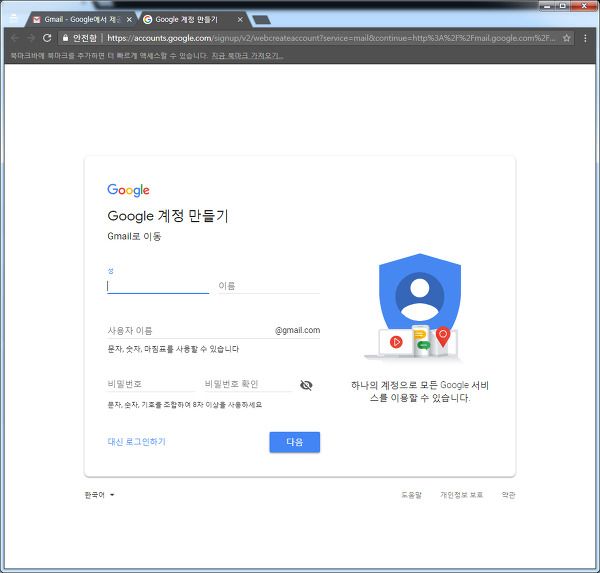
Task: Toggle password visibility eye icon
Action: click(x=306, y=385)
